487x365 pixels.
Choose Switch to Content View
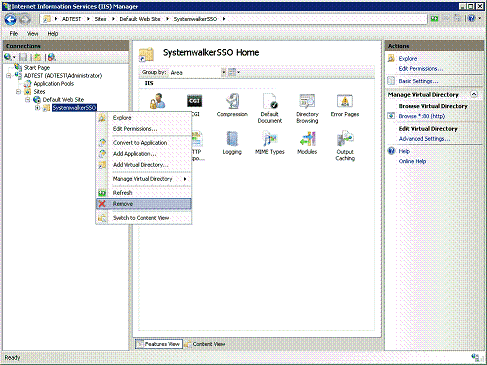click(144, 218)
